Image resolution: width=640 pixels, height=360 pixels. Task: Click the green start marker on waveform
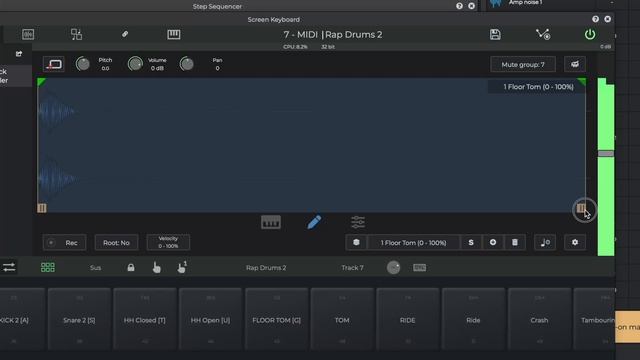pyautogui.click(x=41, y=82)
